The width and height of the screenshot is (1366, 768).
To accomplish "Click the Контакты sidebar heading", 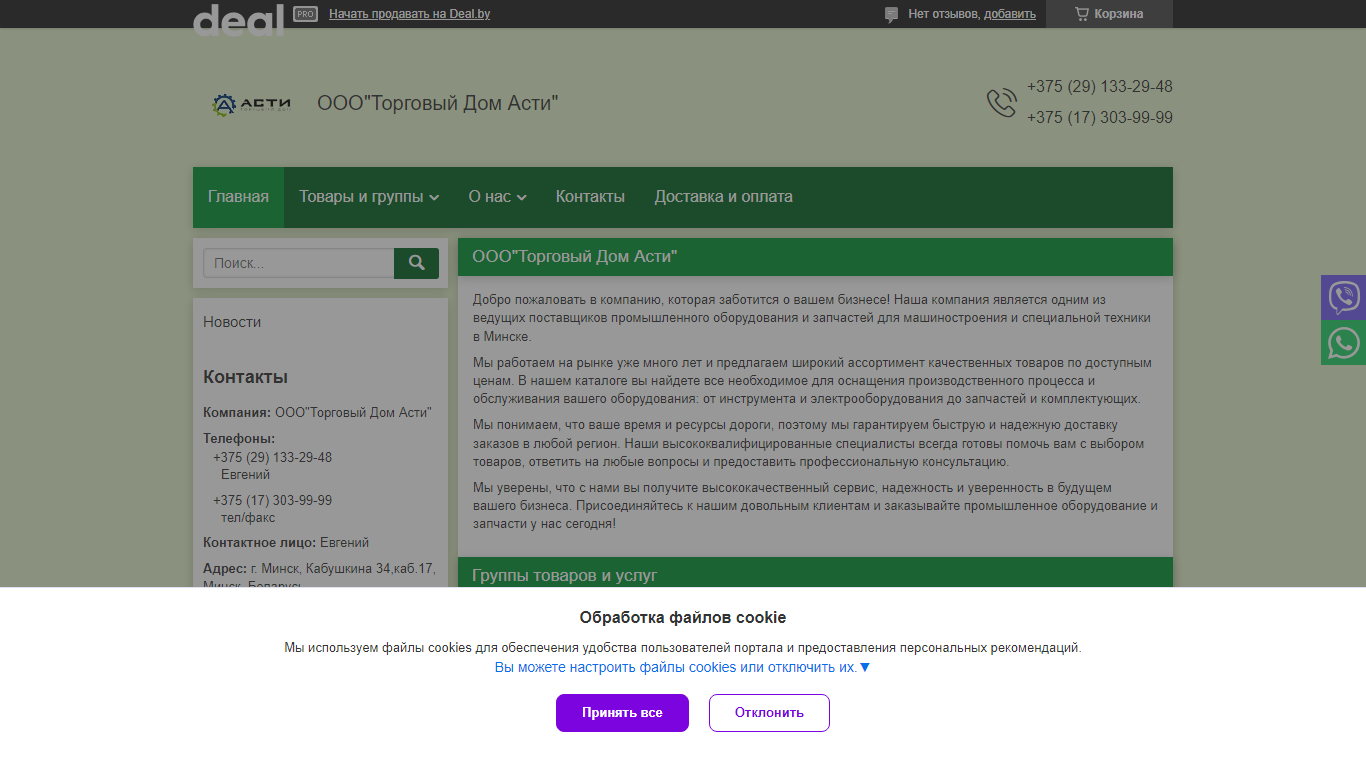I will coord(245,377).
